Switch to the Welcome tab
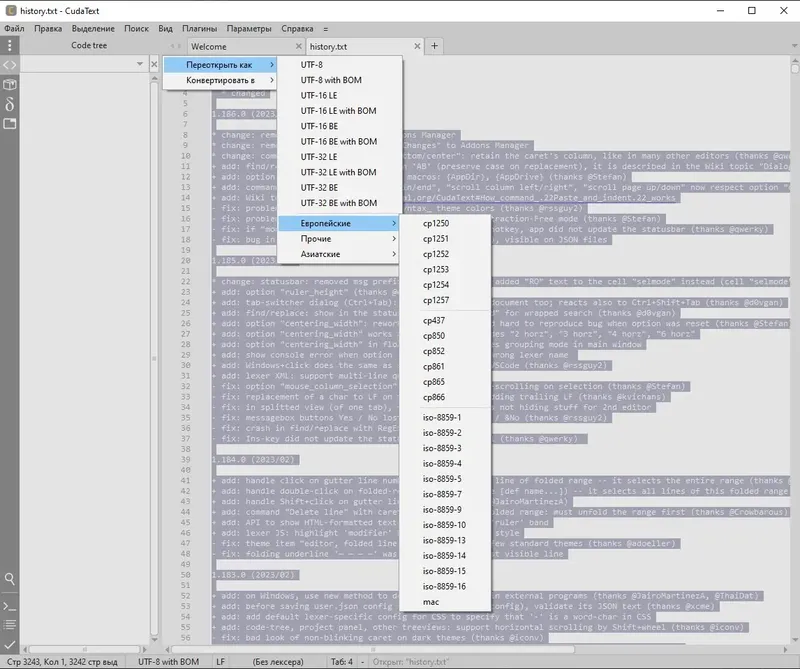 pos(246,46)
